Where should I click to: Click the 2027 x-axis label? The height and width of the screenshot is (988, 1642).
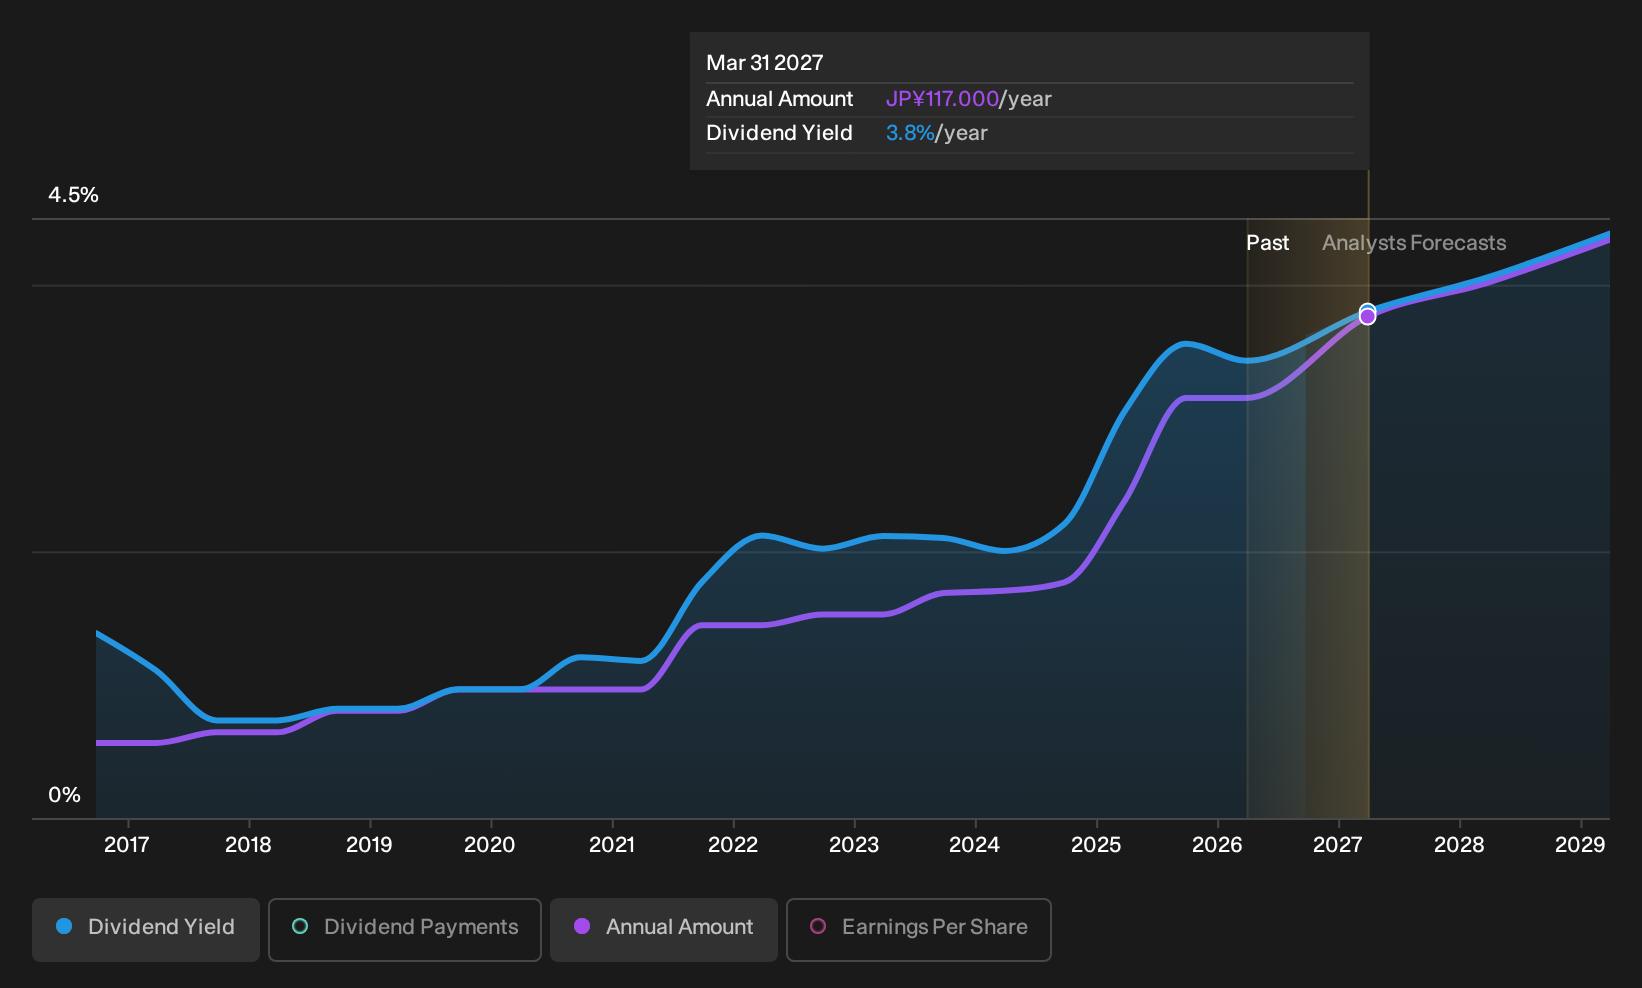pos(1338,845)
